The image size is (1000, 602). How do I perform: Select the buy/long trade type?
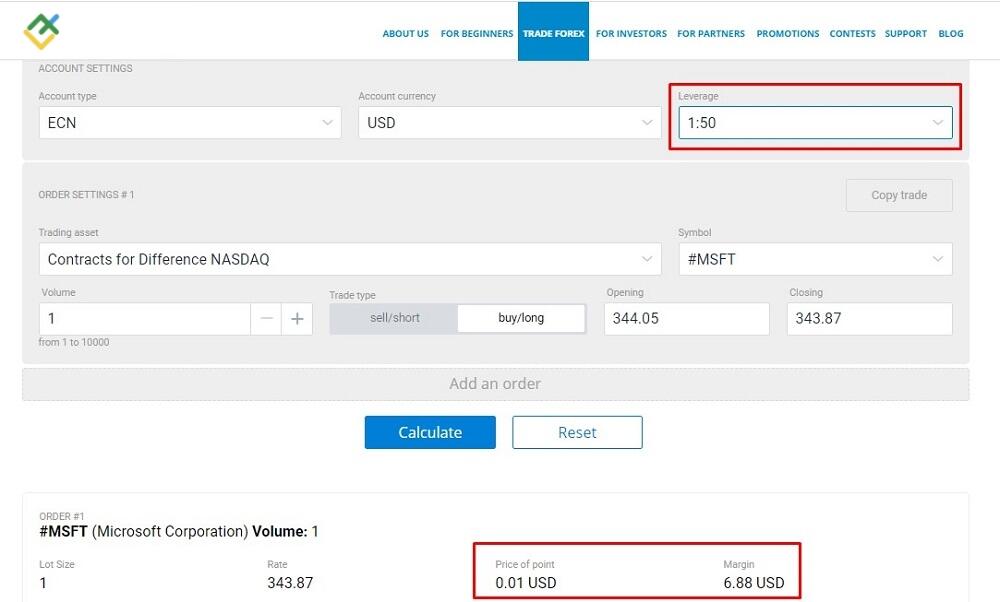[x=521, y=318]
